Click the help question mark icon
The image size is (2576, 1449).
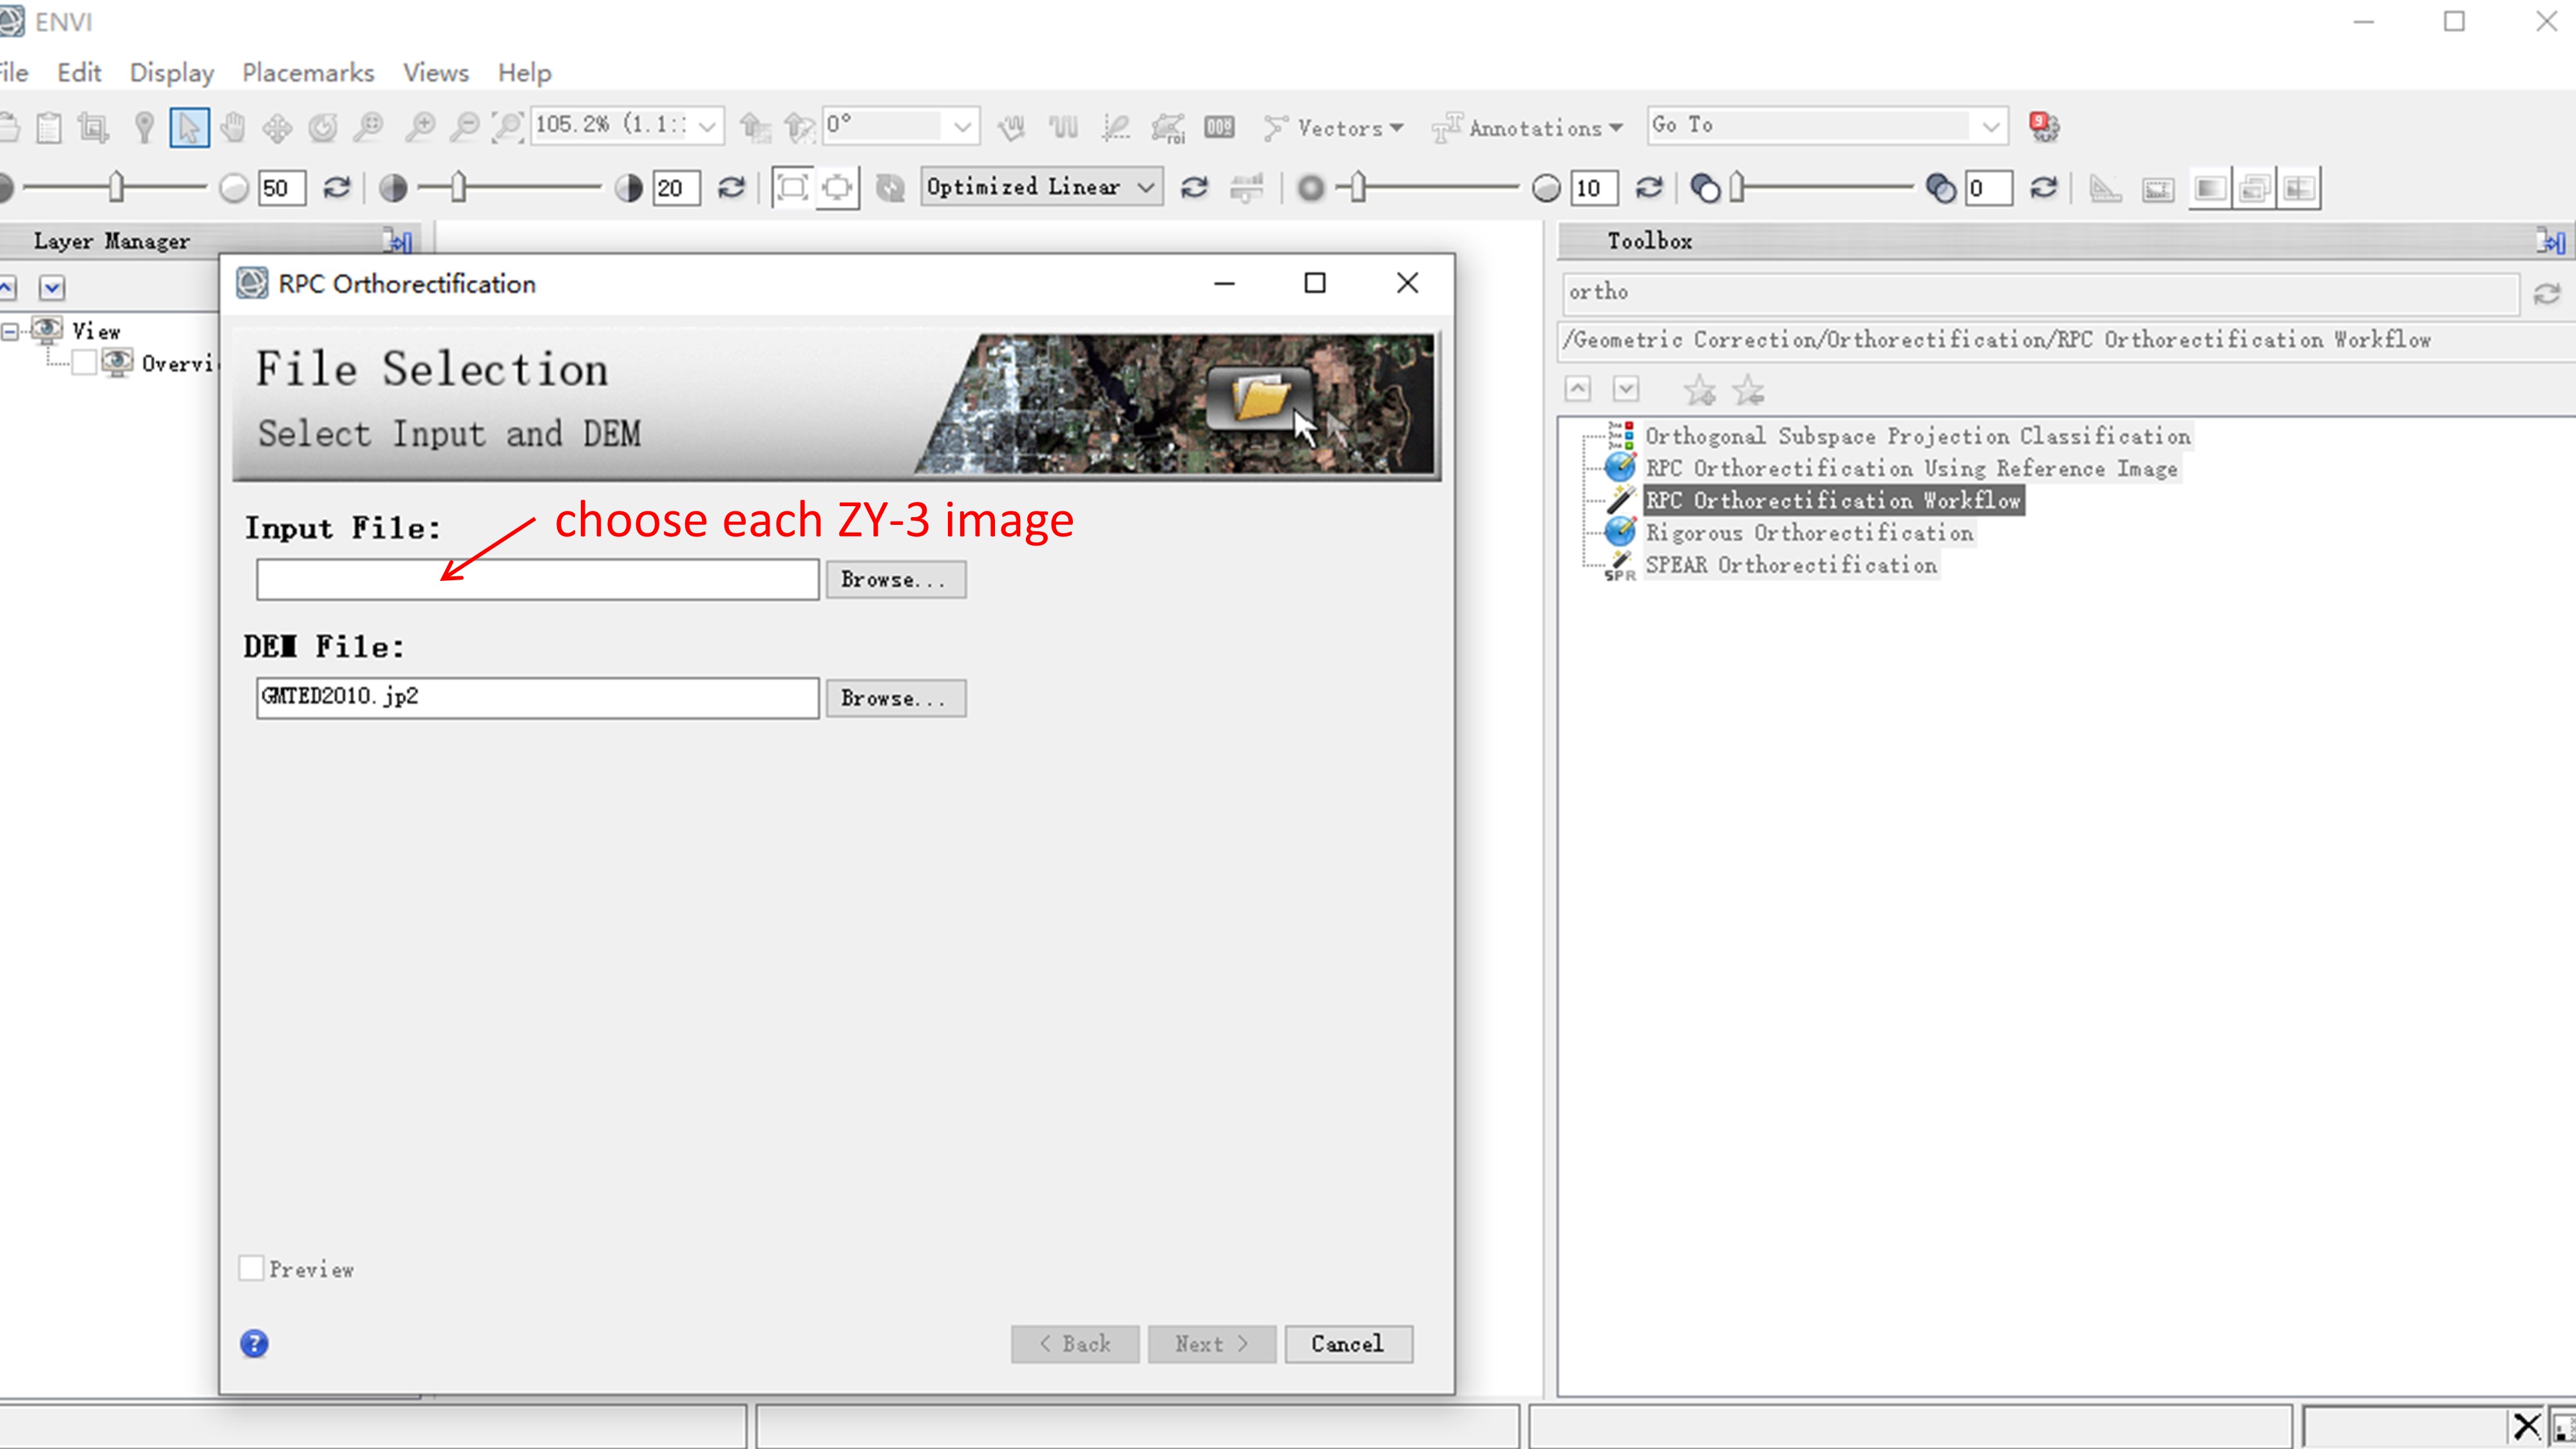(x=255, y=1343)
